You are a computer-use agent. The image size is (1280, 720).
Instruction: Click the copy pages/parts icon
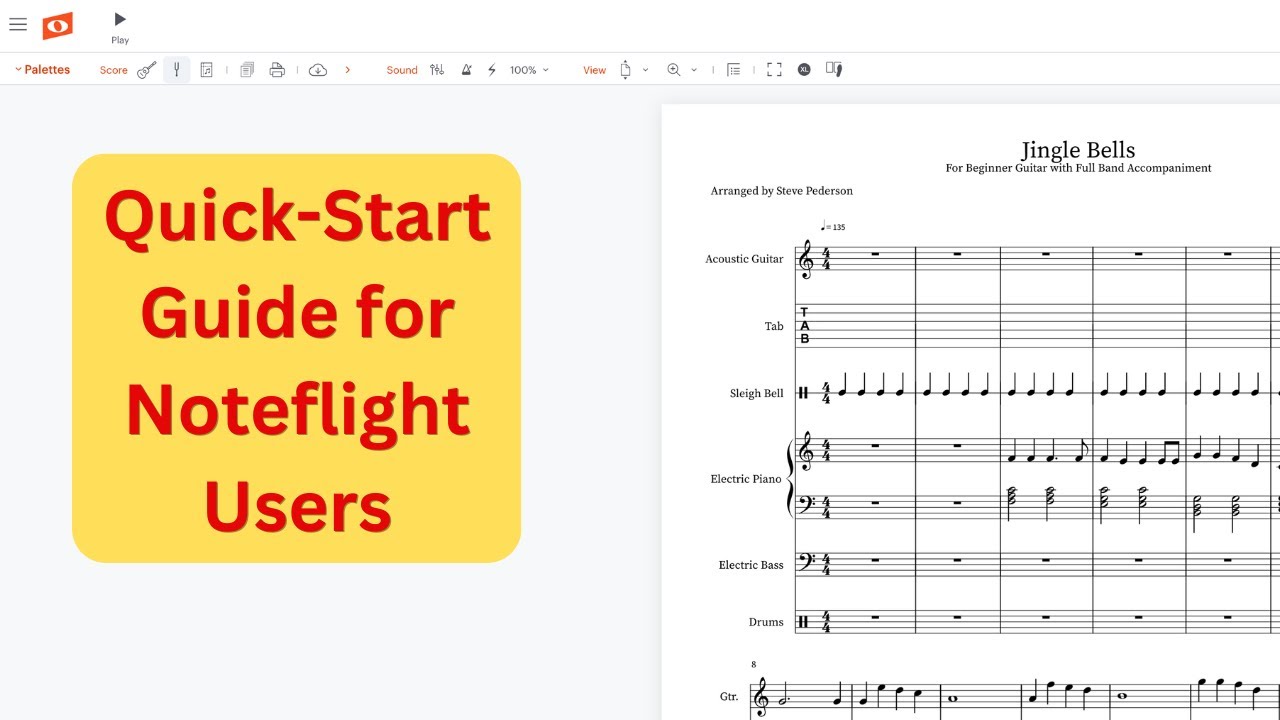click(x=247, y=70)
